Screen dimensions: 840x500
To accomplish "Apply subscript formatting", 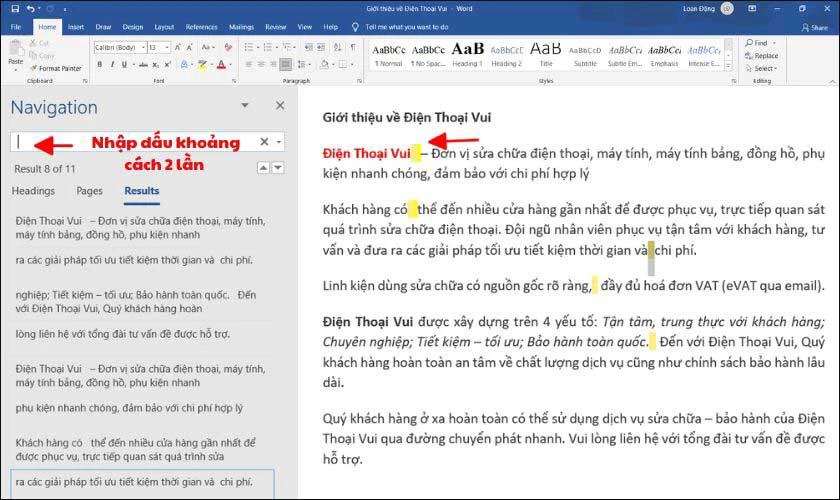I will (155, 64).
